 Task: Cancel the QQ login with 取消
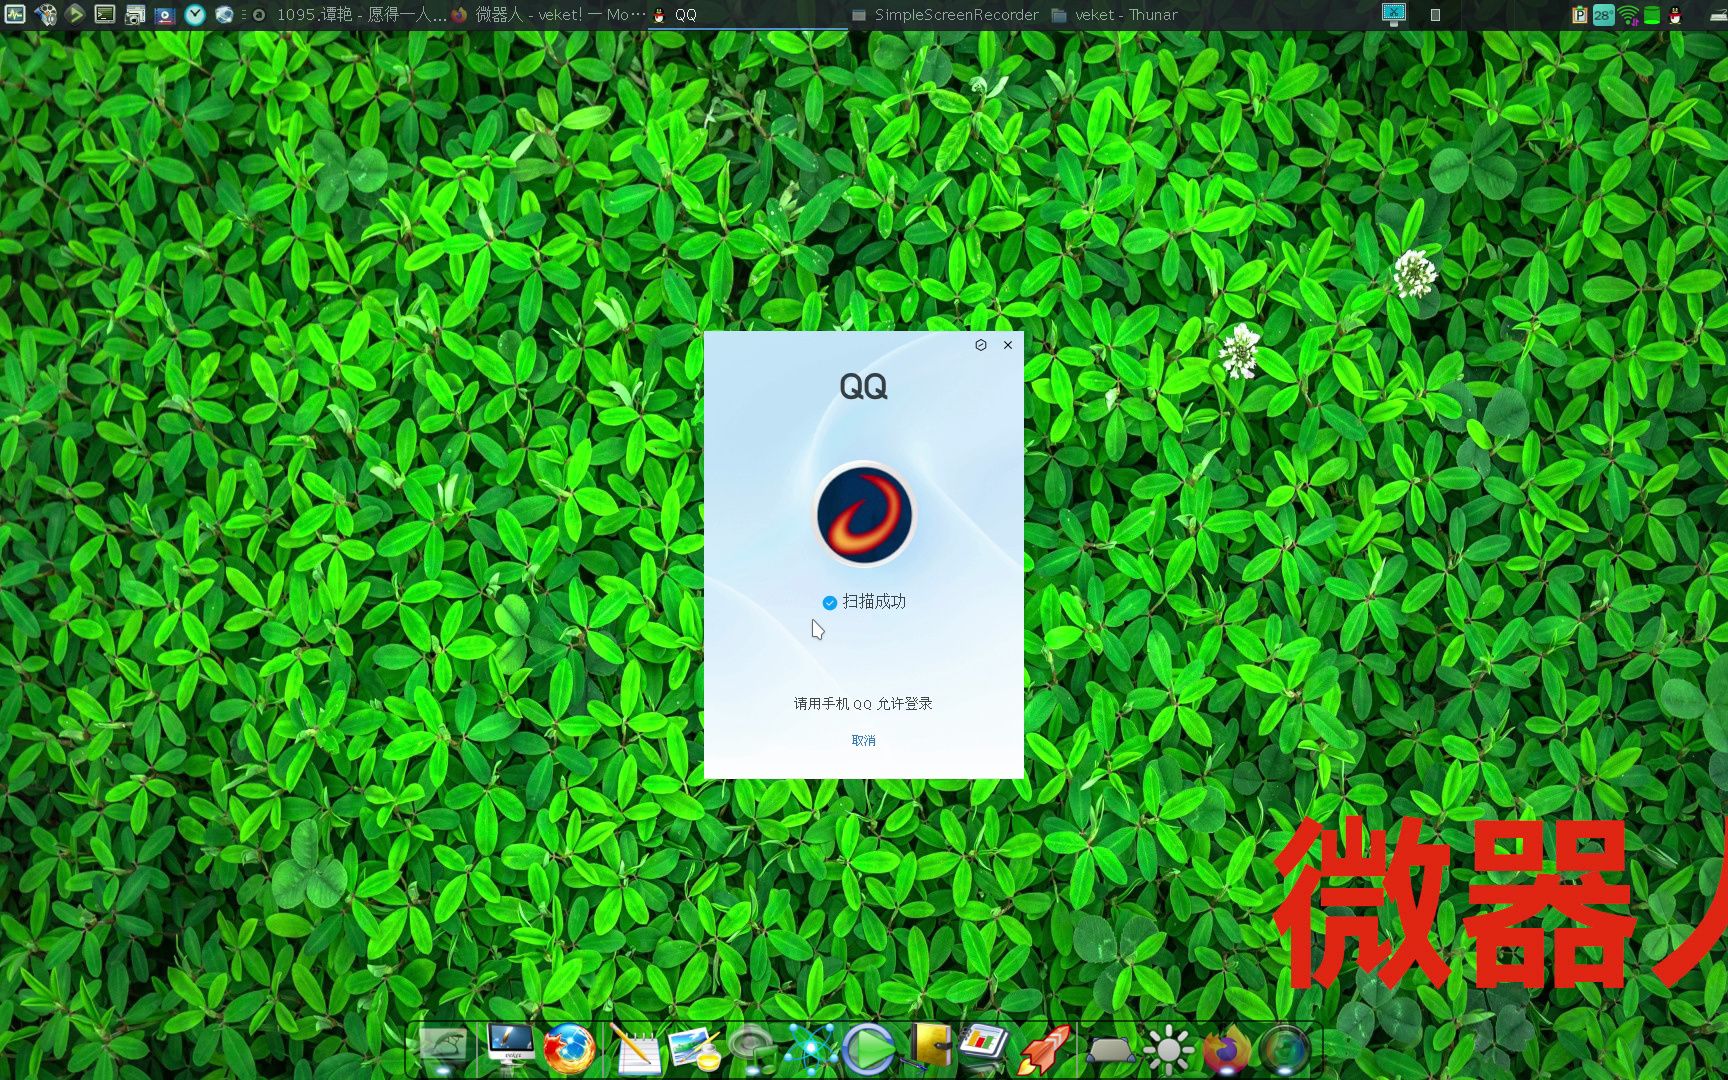[863, 740]
